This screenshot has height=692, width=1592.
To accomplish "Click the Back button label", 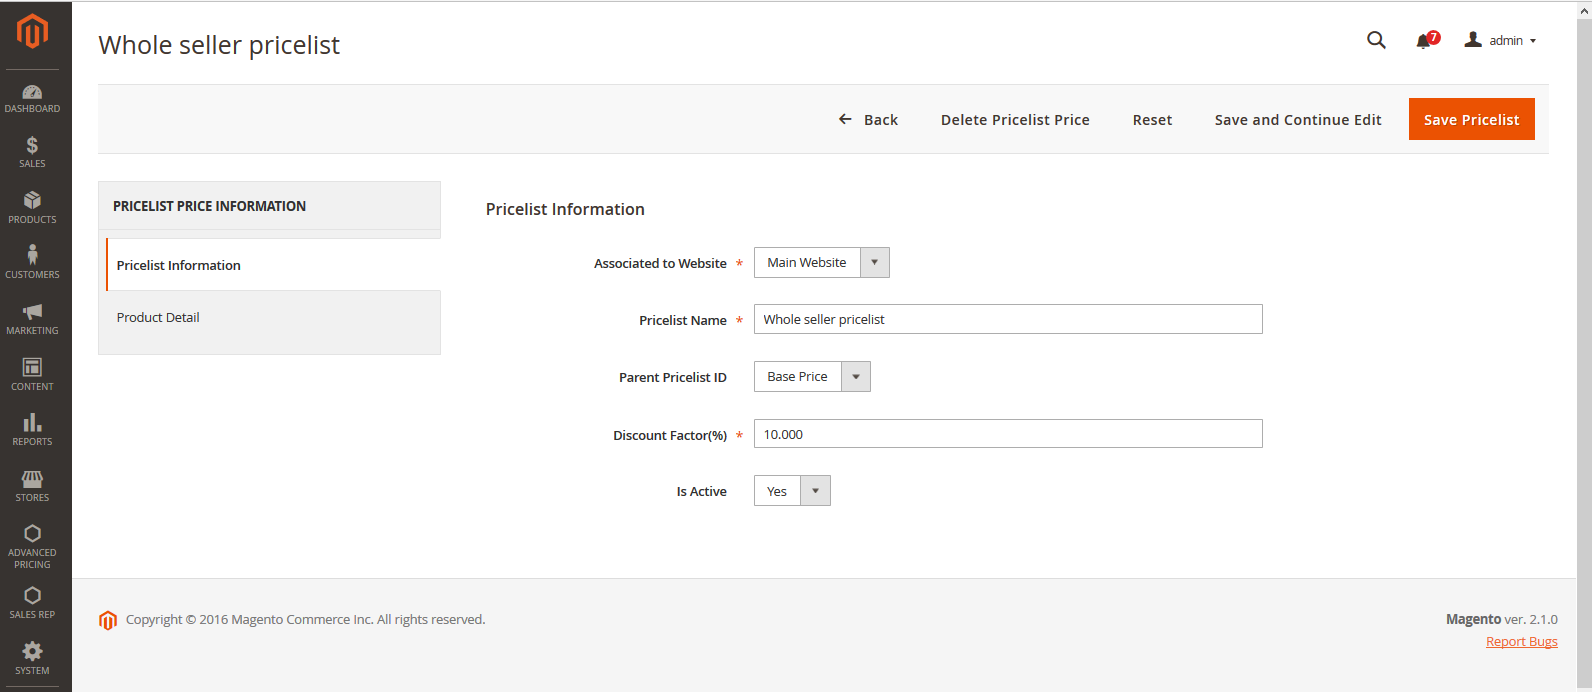I will pos(881,120).
